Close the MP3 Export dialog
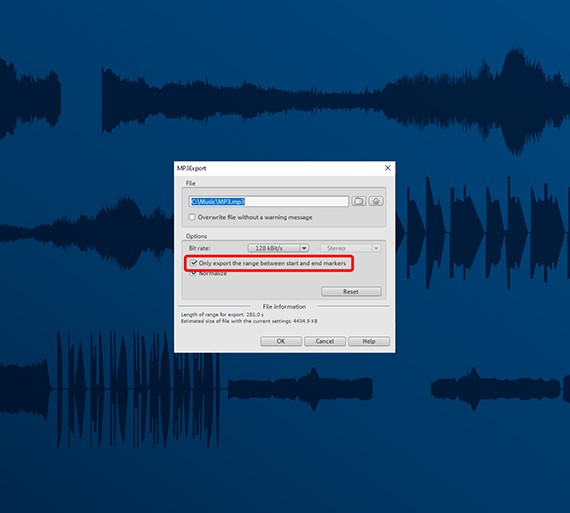 click(x=388, y=168)
